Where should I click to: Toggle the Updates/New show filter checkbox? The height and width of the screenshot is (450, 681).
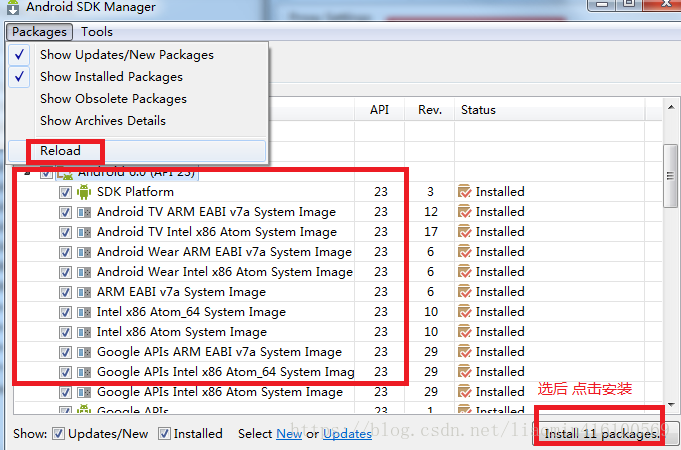58,433
